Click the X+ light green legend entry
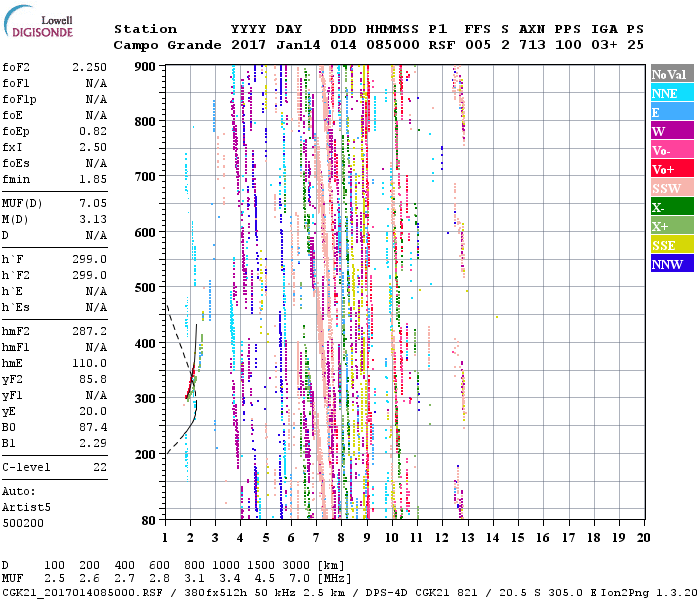Viewport: 700px width, 600px height. pos(672,226)
